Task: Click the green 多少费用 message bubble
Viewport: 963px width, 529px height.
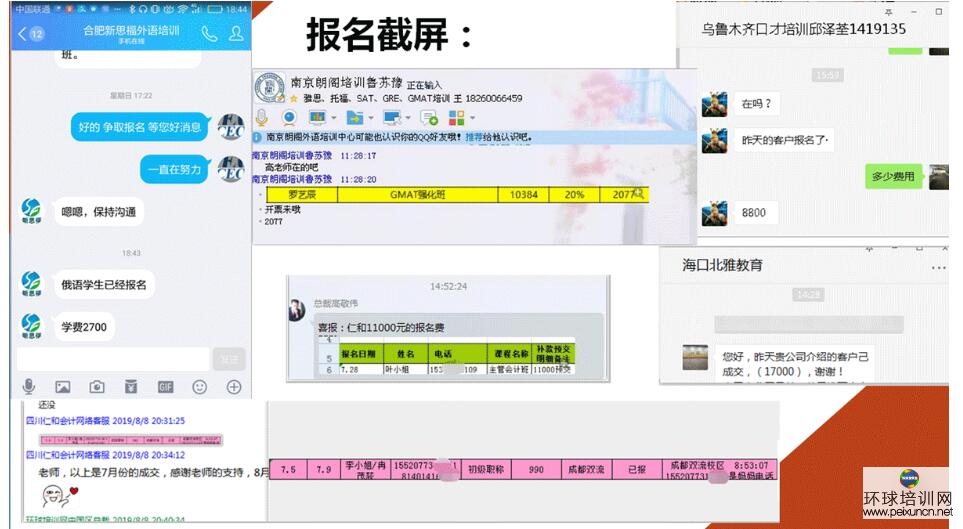Action: [893, 176]
